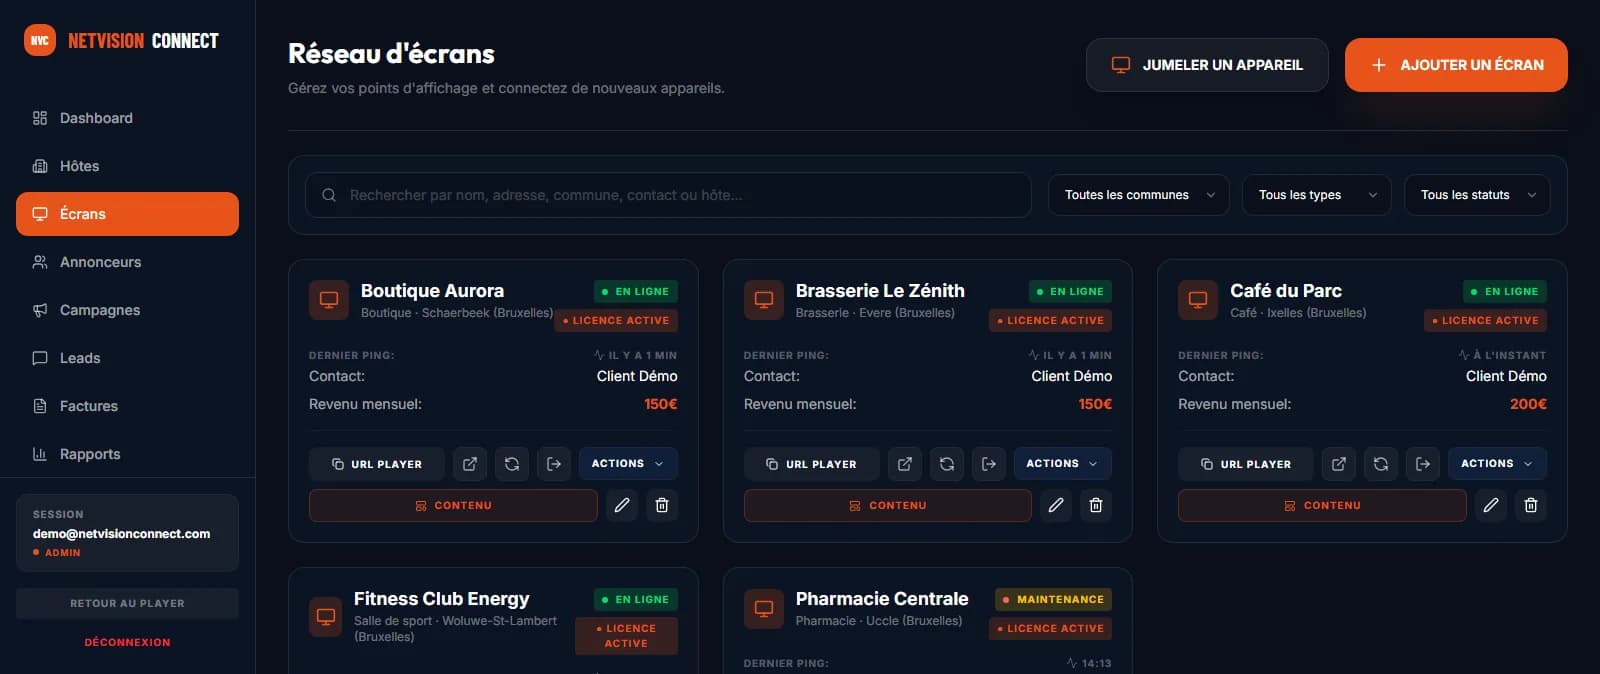This screenshot has height=674, width=1600.
Task: Open Hôtes section in sidebar
Action: click(x=127, y=166)
